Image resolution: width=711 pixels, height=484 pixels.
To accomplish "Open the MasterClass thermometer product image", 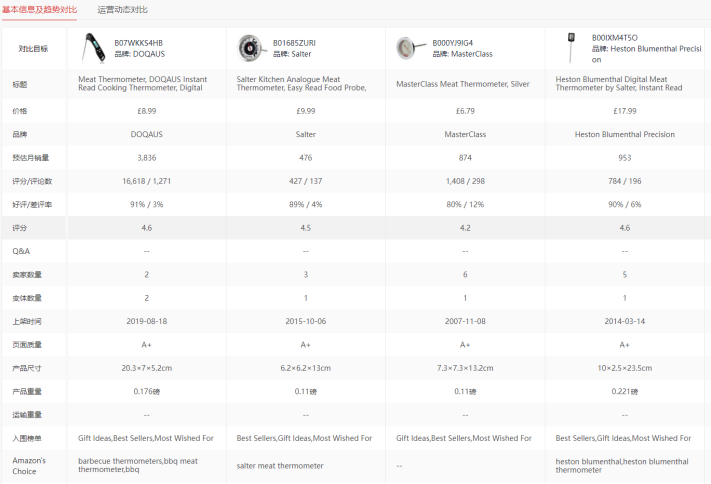I will pyautogui.click(x=410, y=48).
